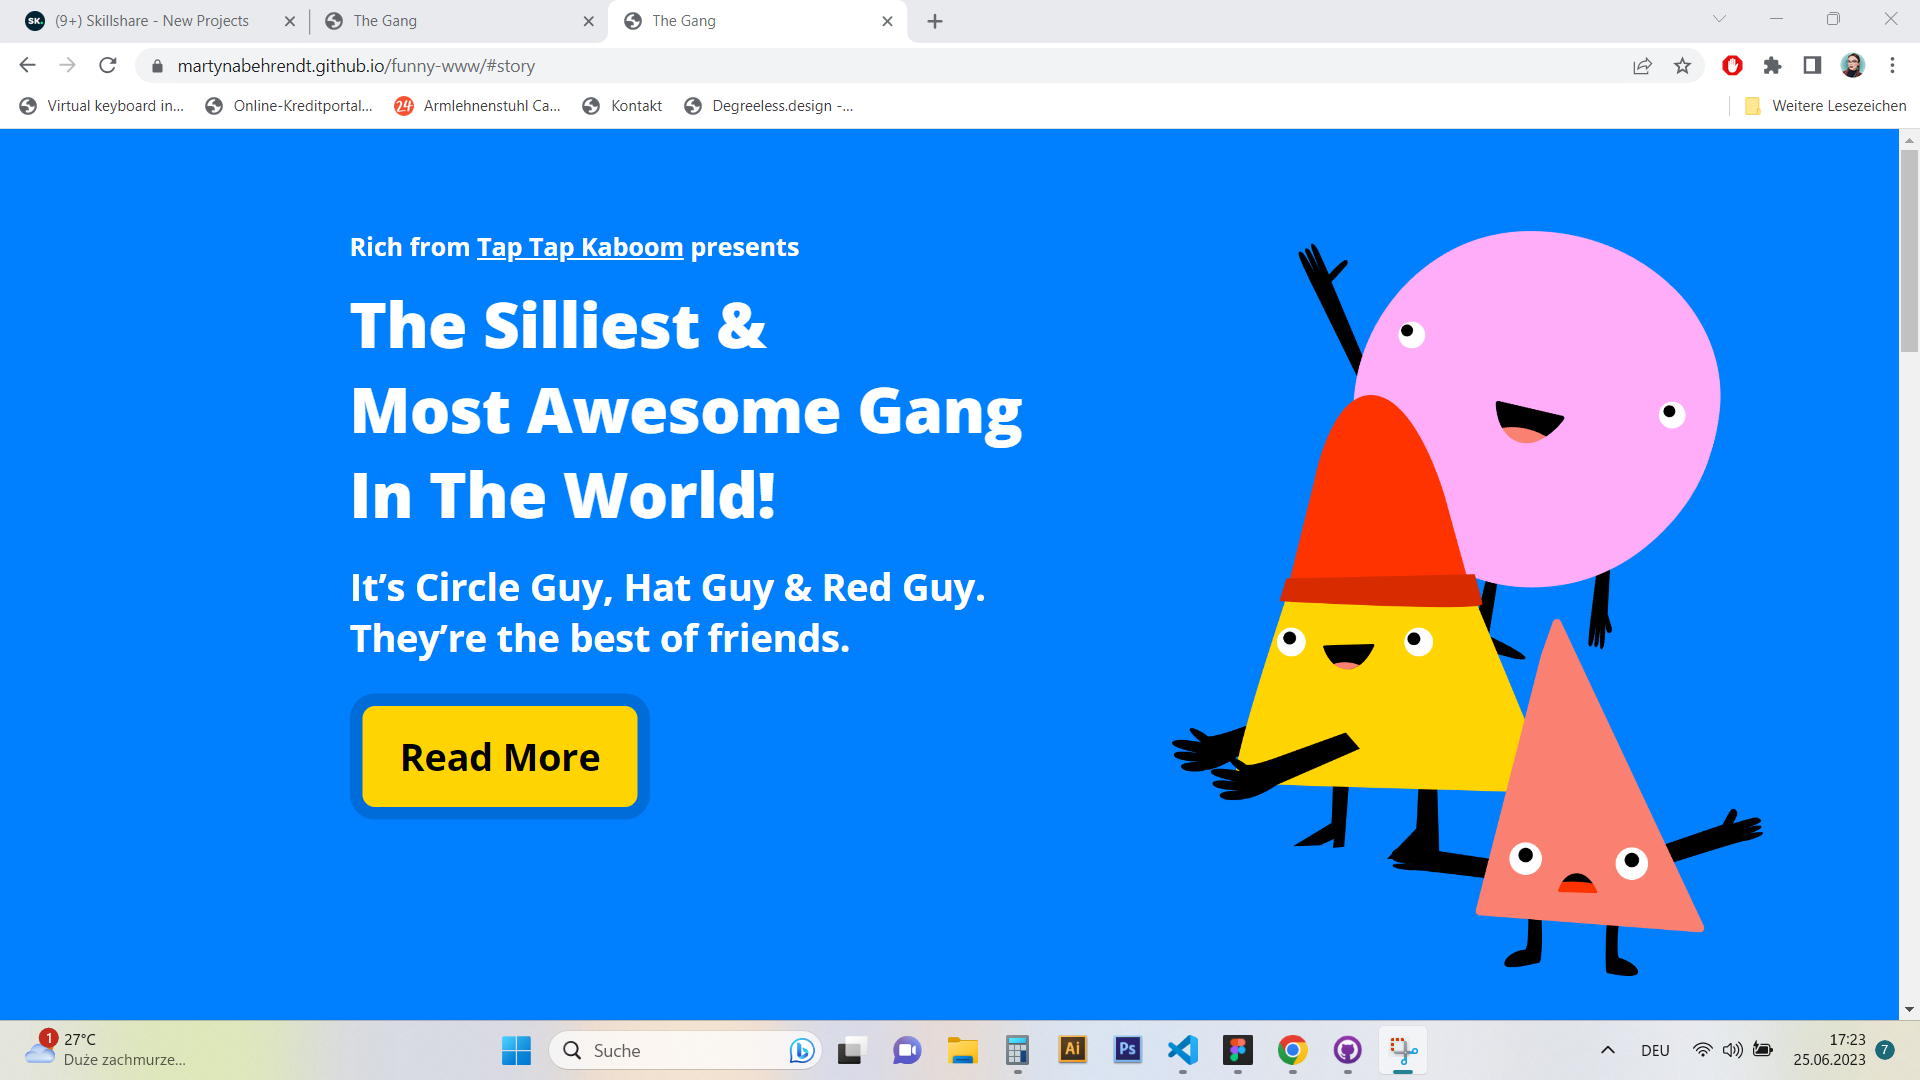The width and height of the screenshot is (1920, 1080).
Task: Reload the current page
Action: tap(108, 65)
